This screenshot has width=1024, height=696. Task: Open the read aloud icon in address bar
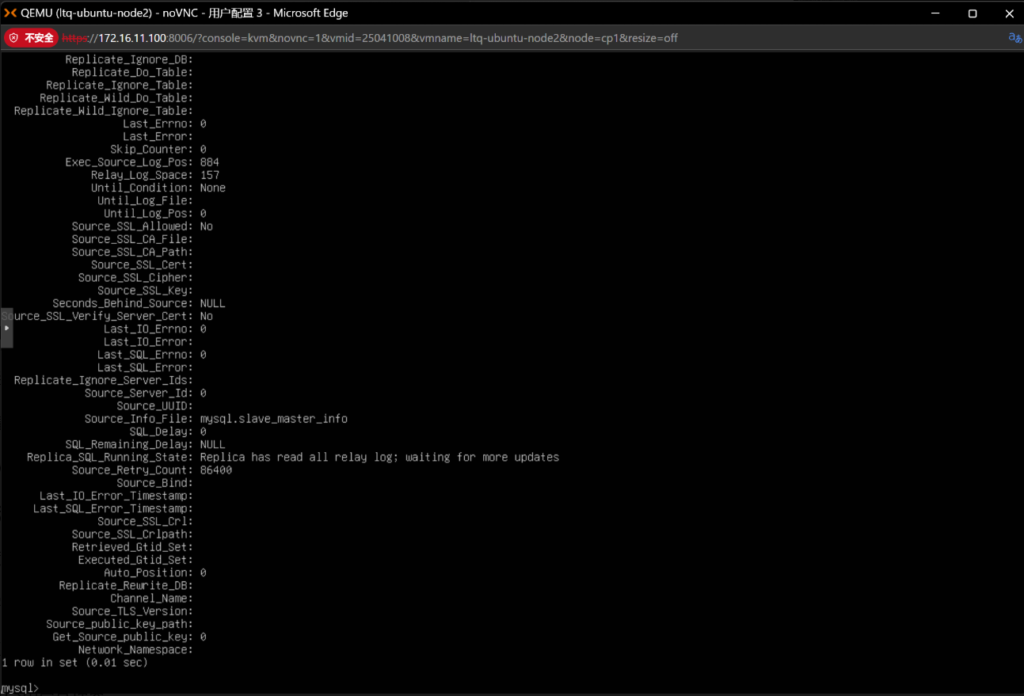(1013, 37)
